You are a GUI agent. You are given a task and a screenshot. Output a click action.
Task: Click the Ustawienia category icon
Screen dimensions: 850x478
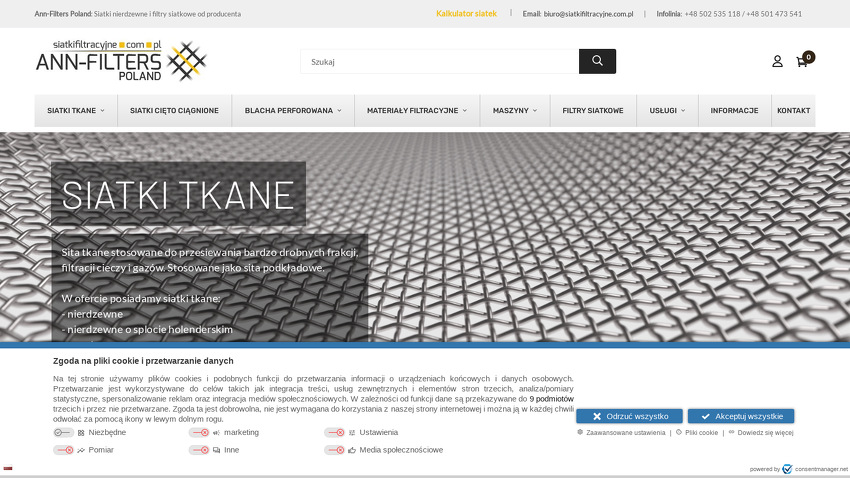[352, 433]
